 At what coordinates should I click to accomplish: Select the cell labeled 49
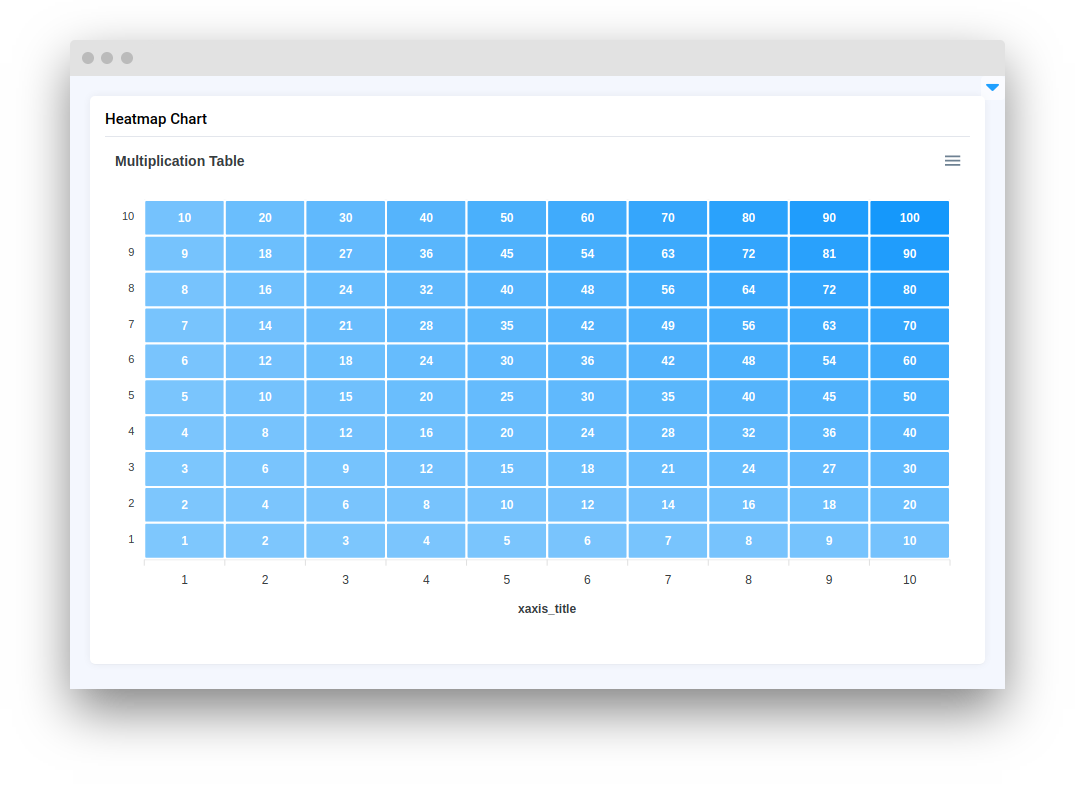pyautogui.click(x=667, y=325)
